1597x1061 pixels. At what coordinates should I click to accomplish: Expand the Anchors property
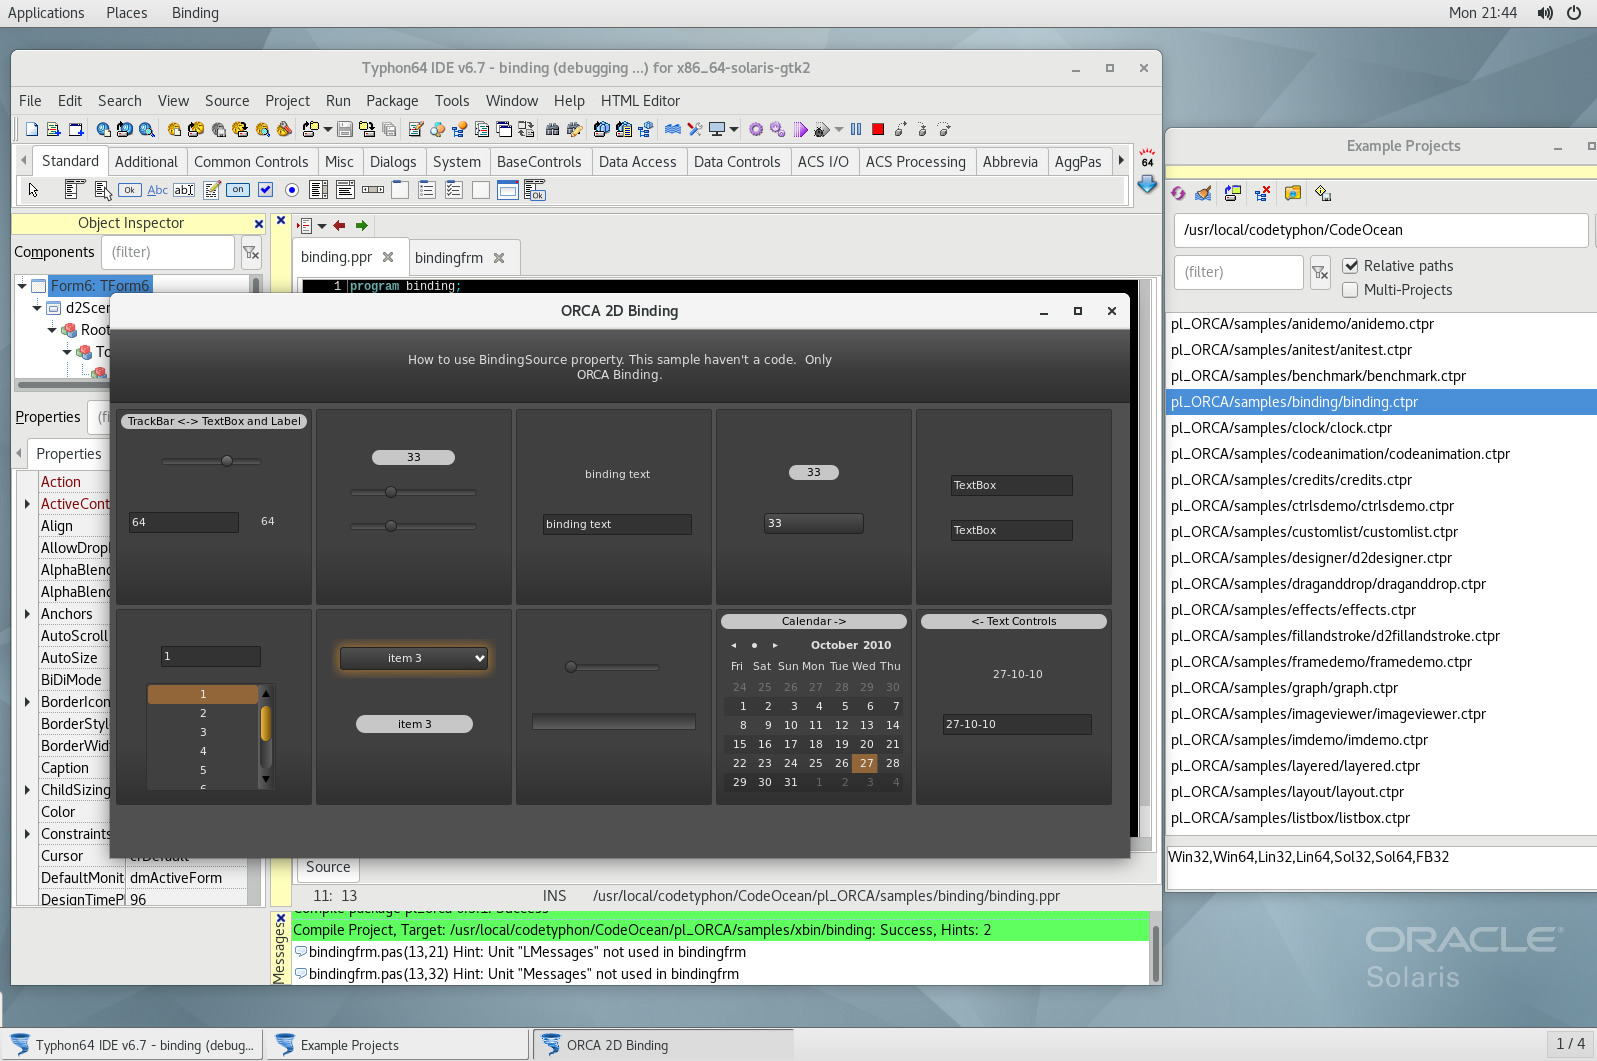pyautogui.click(x=27, y=614)
